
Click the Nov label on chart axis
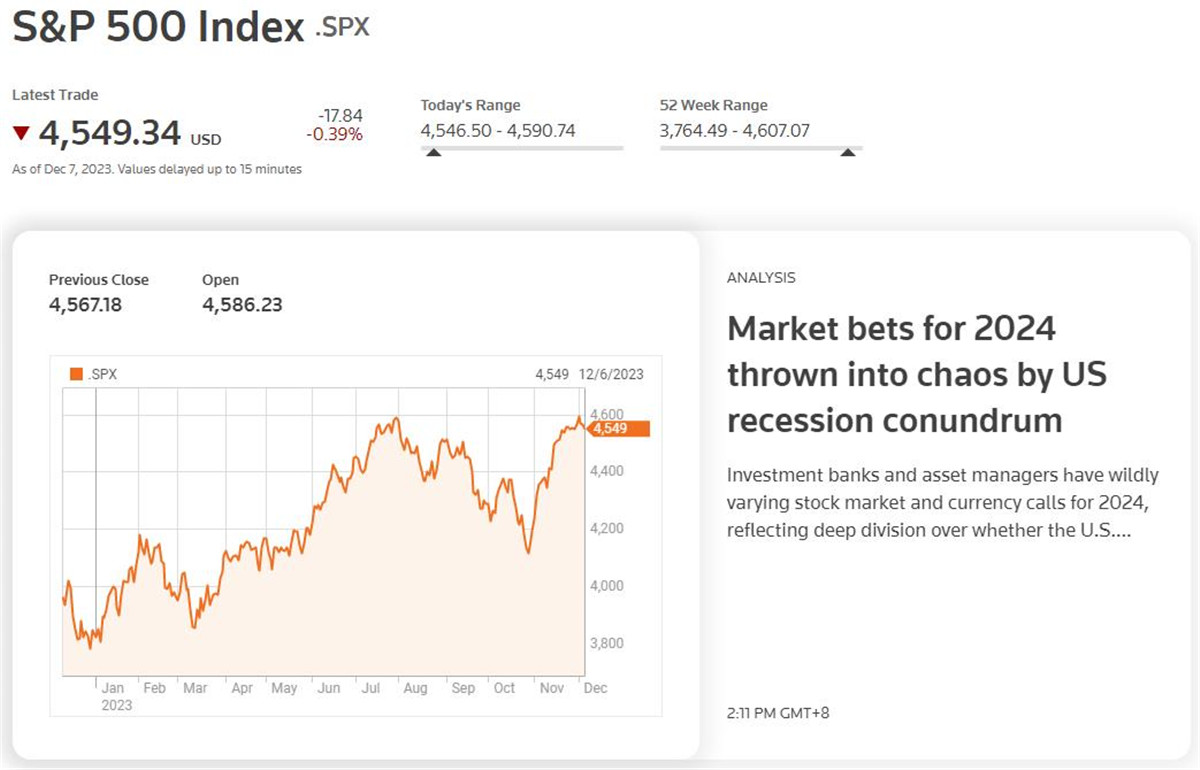point(552,688)
